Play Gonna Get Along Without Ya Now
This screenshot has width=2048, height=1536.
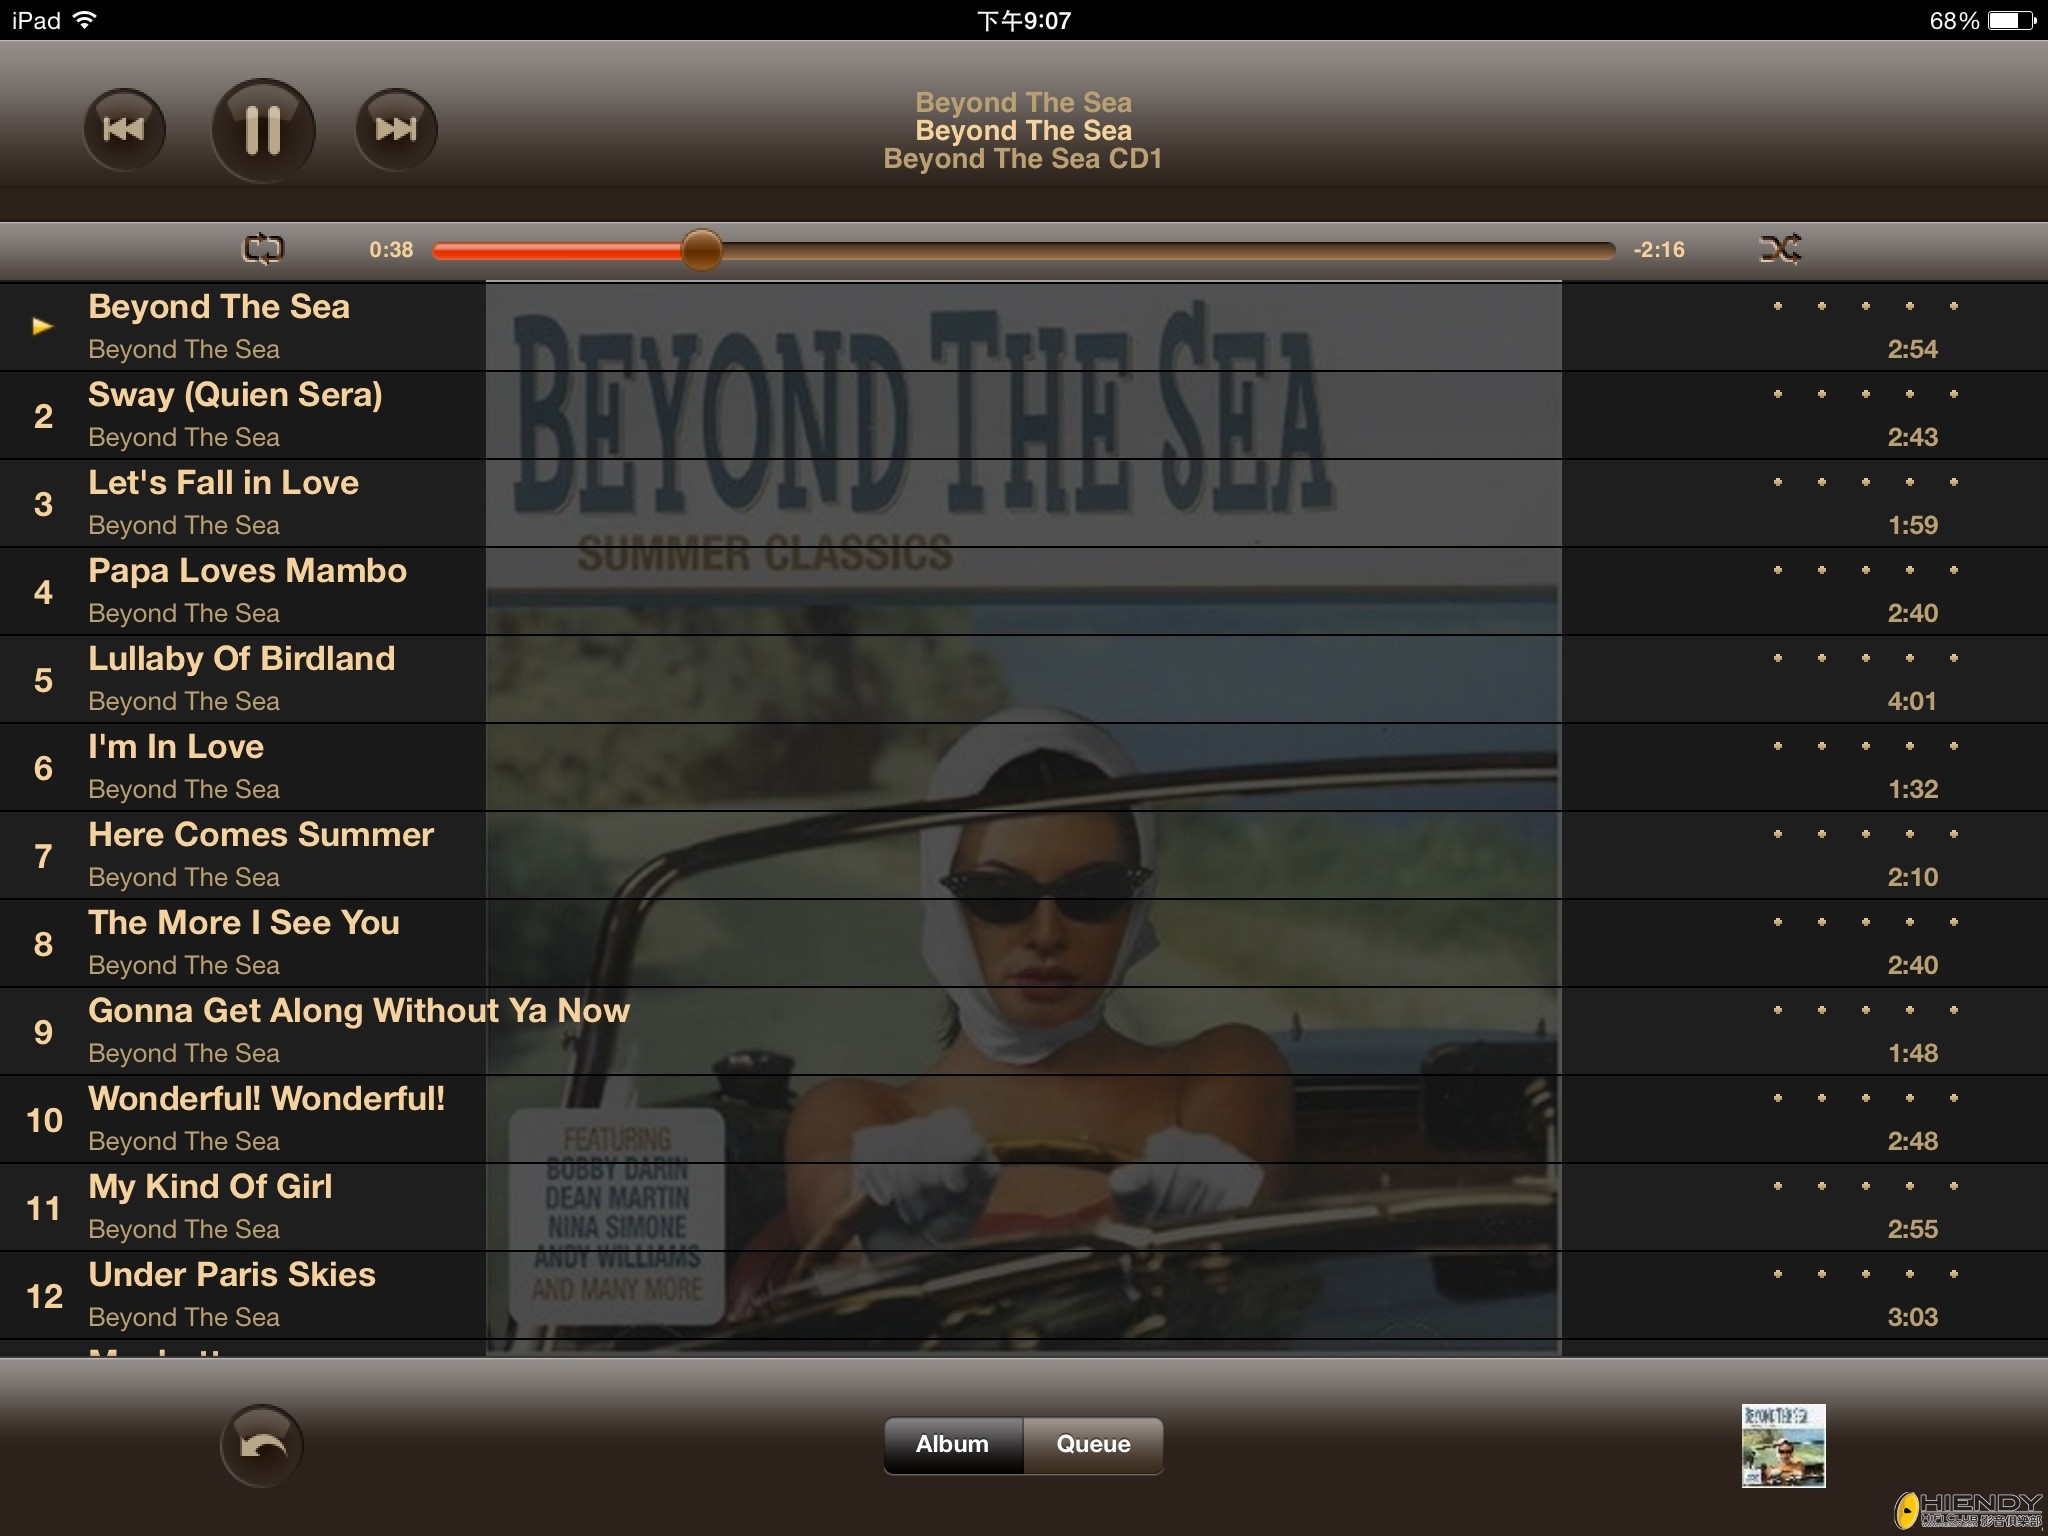[1024, 1032]
